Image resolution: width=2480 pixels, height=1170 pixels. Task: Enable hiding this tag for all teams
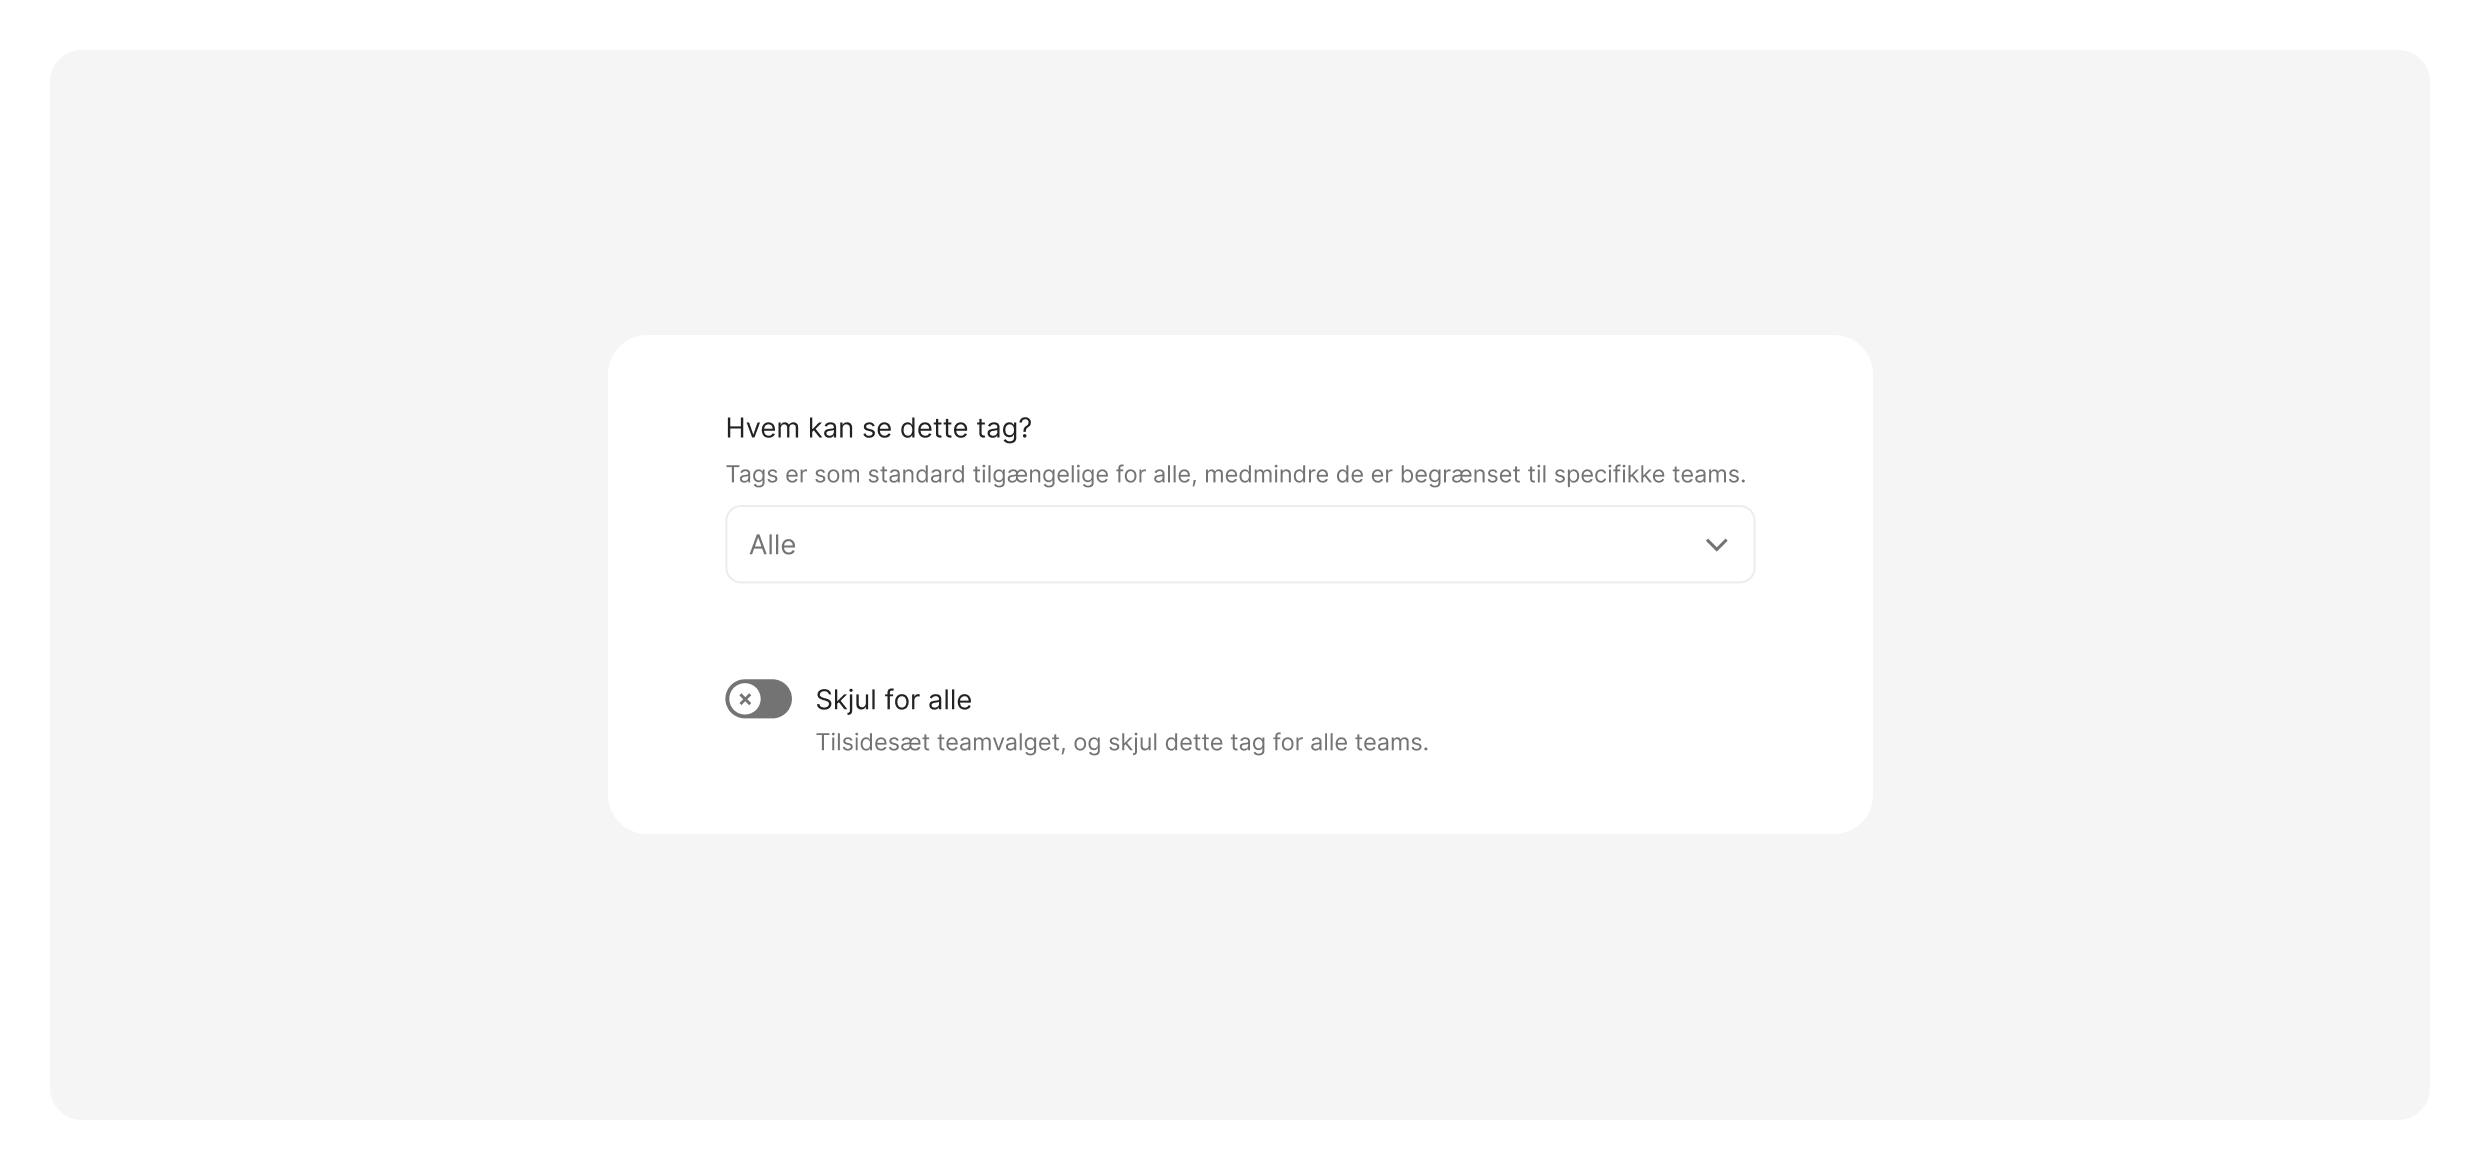point(758,699)
